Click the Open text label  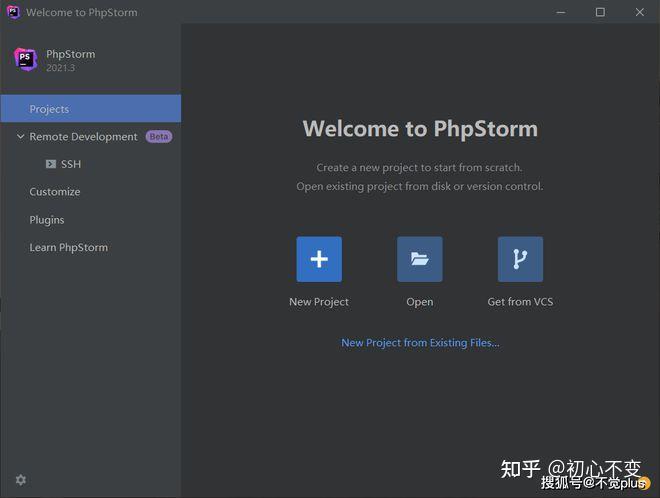(419, 302)
